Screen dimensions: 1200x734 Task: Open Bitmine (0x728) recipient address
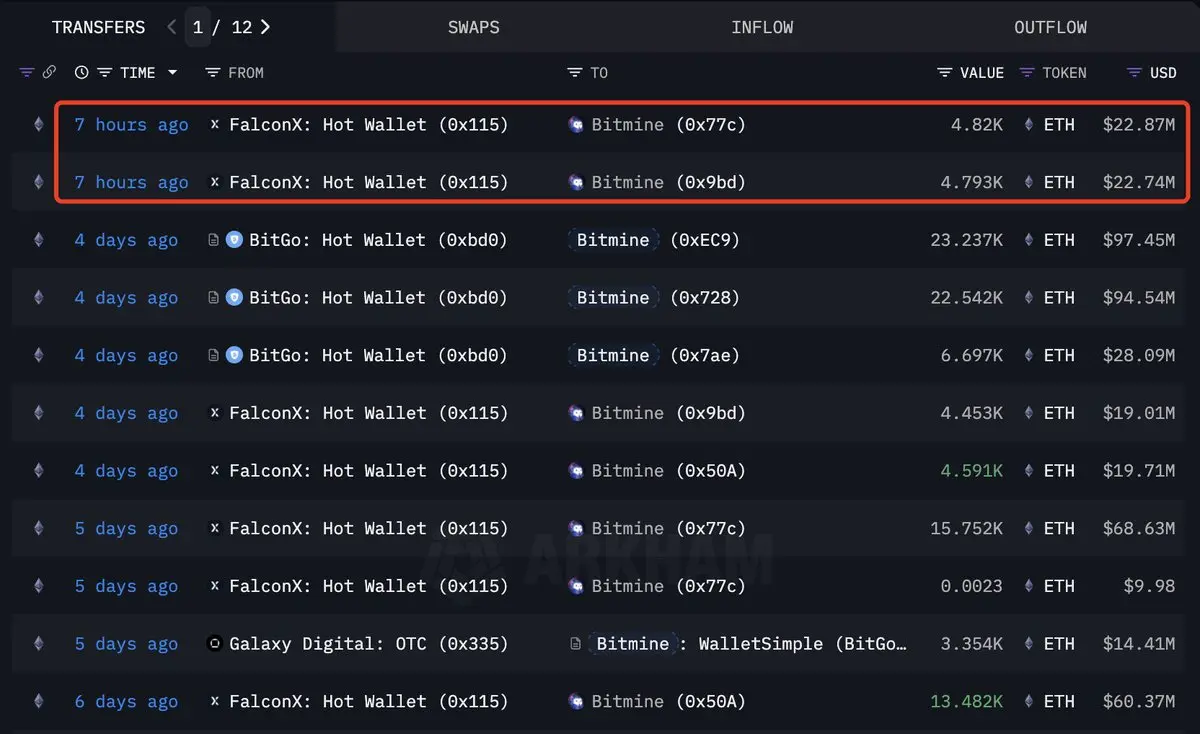pyautogui.click(x=654, y=298)
